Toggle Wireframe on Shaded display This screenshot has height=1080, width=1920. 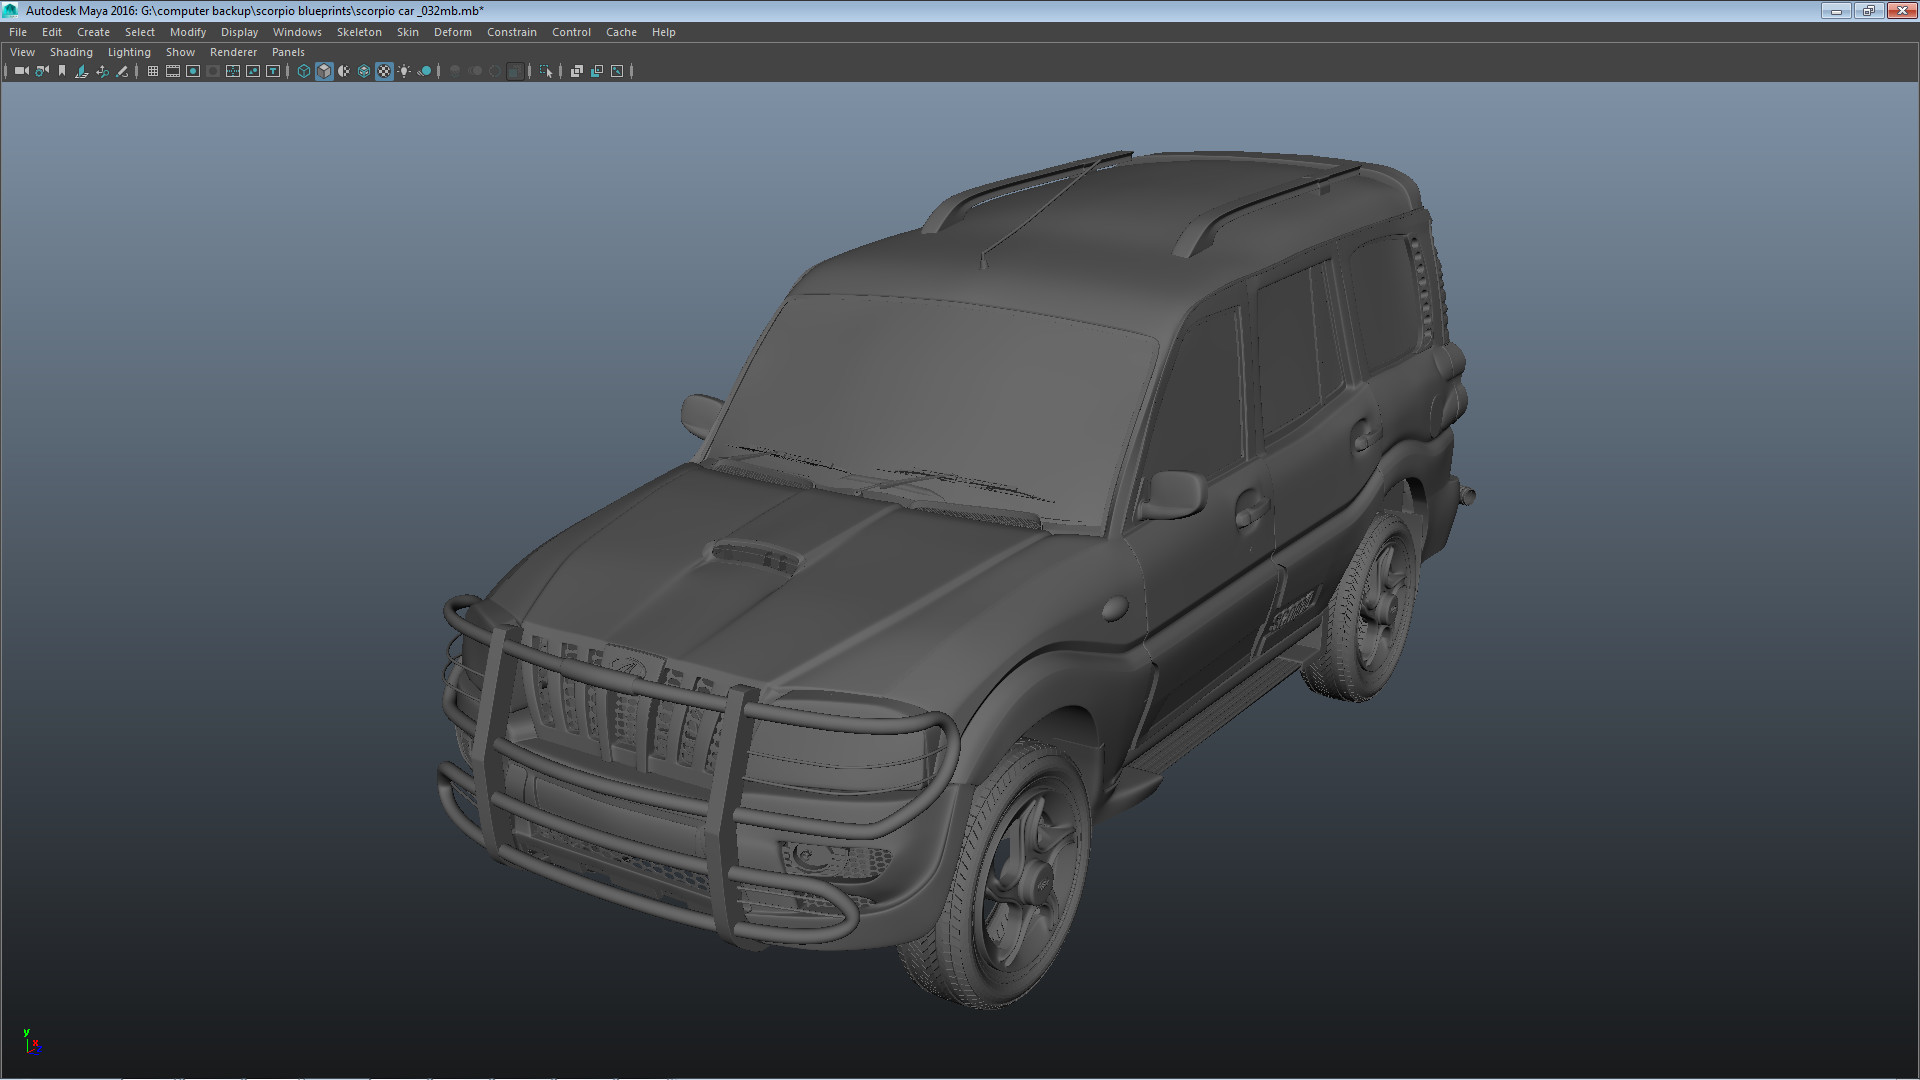pos(364,71)
